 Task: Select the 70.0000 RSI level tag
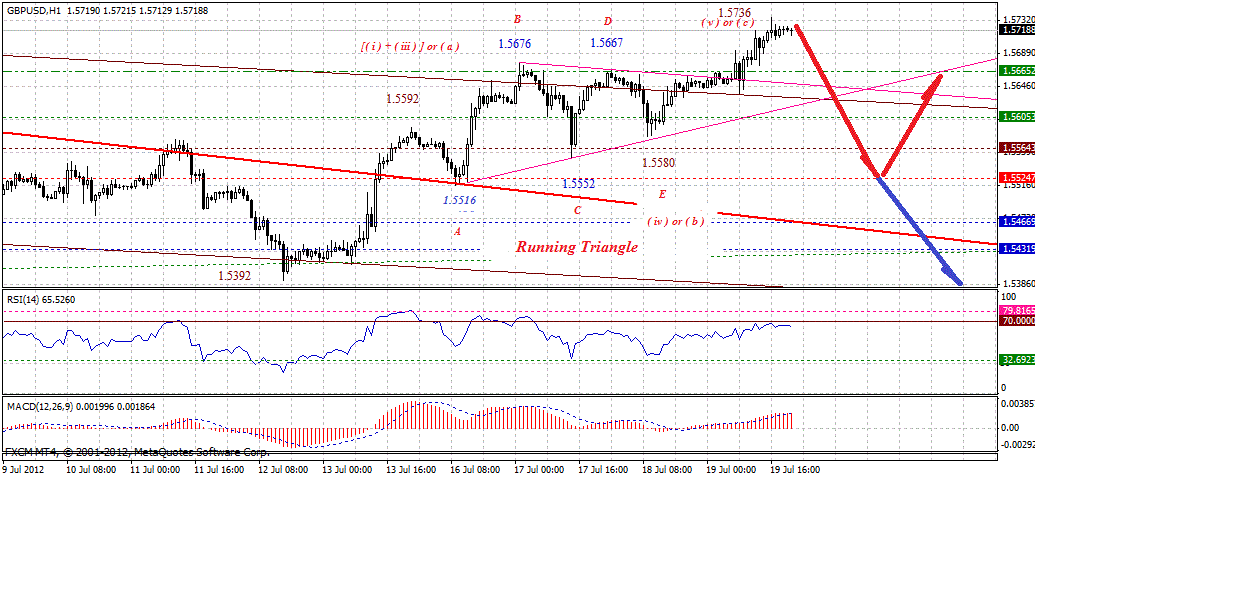(1018, 321)
